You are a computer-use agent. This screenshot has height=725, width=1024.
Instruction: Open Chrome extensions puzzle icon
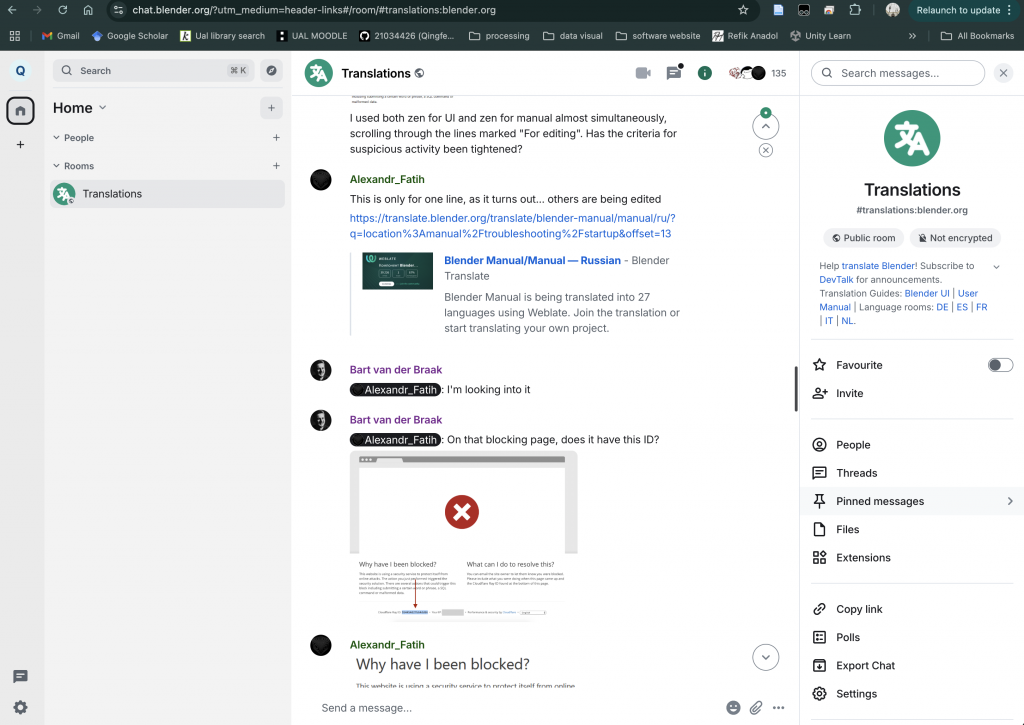coord(855,10)
